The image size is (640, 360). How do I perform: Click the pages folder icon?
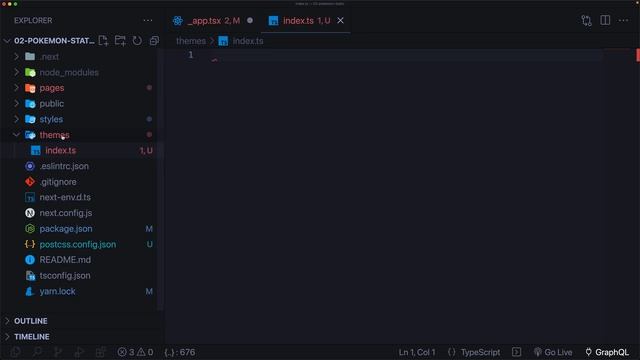[x=30, y=88]
